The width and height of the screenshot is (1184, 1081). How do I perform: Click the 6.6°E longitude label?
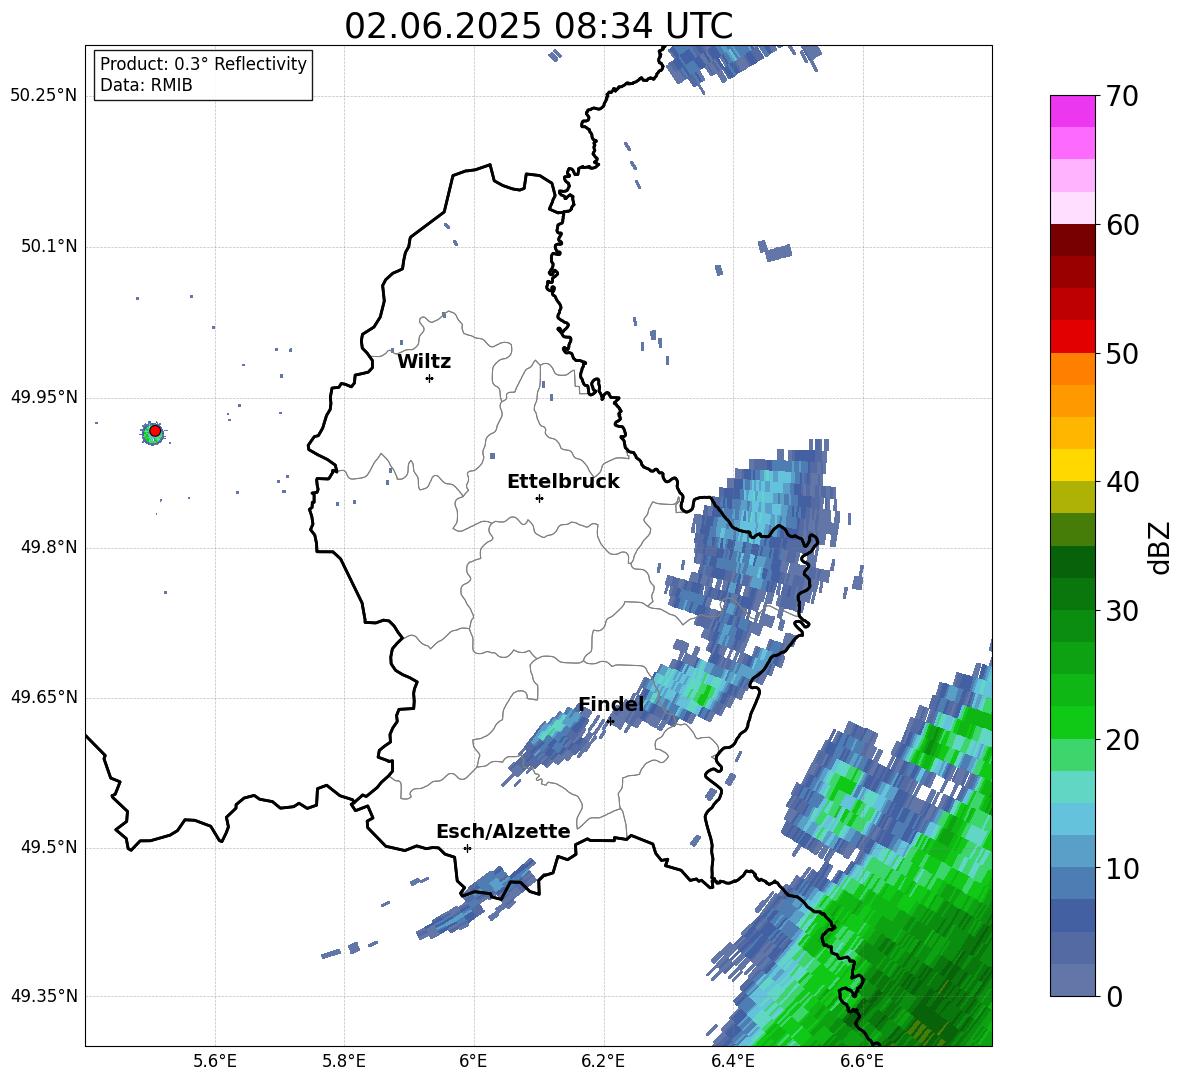[x=862, y=1061]
